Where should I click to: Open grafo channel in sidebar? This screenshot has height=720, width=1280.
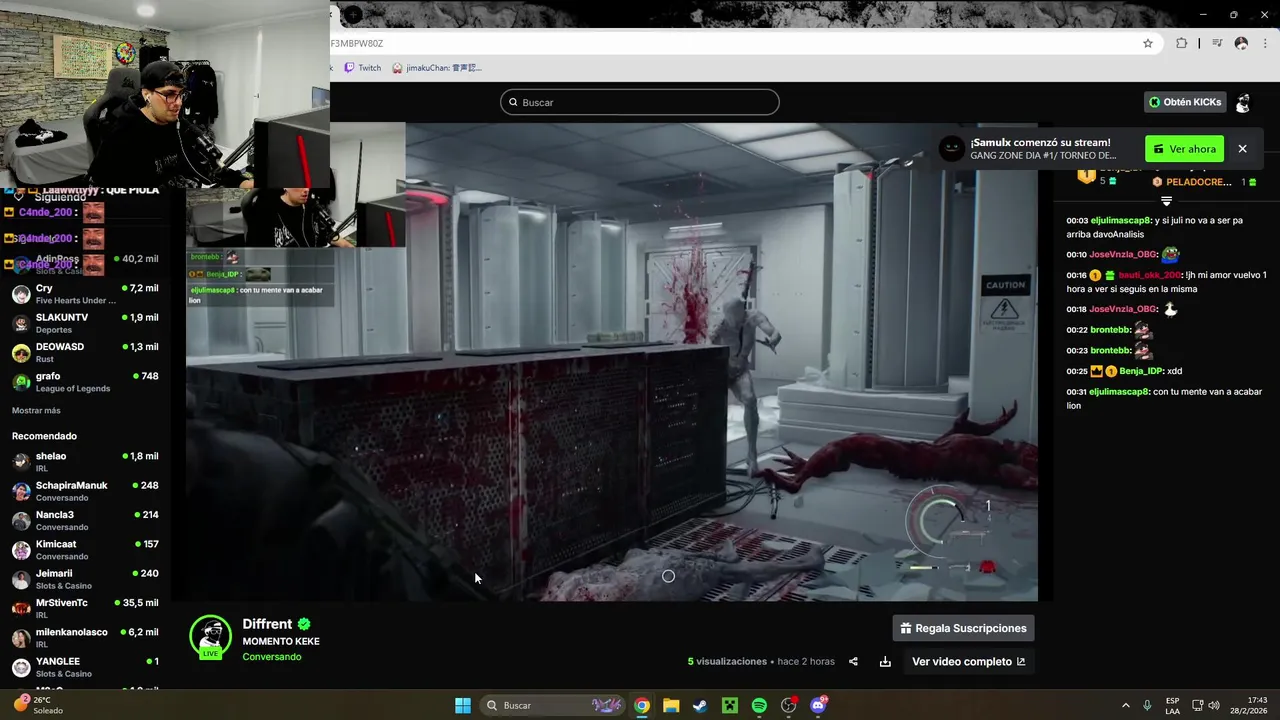click(85, 382)
